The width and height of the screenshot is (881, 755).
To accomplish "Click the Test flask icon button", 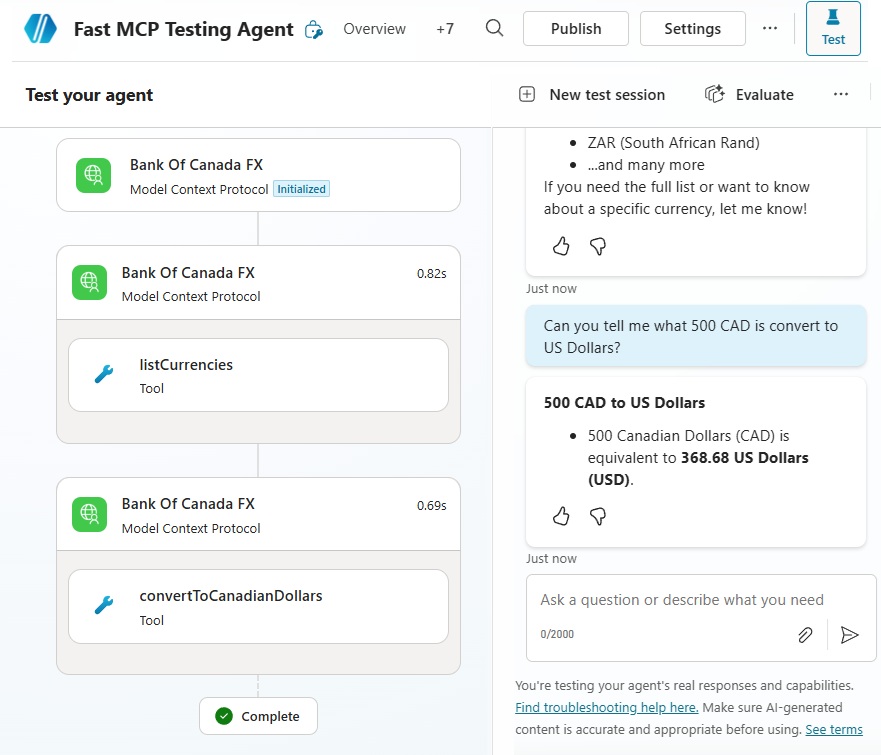I will tap(833, 28).
